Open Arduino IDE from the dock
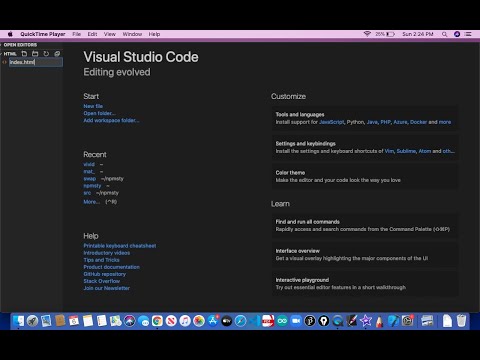Image resolution: width=480 pixels, height=360 pixels. [x=282, y=321]
